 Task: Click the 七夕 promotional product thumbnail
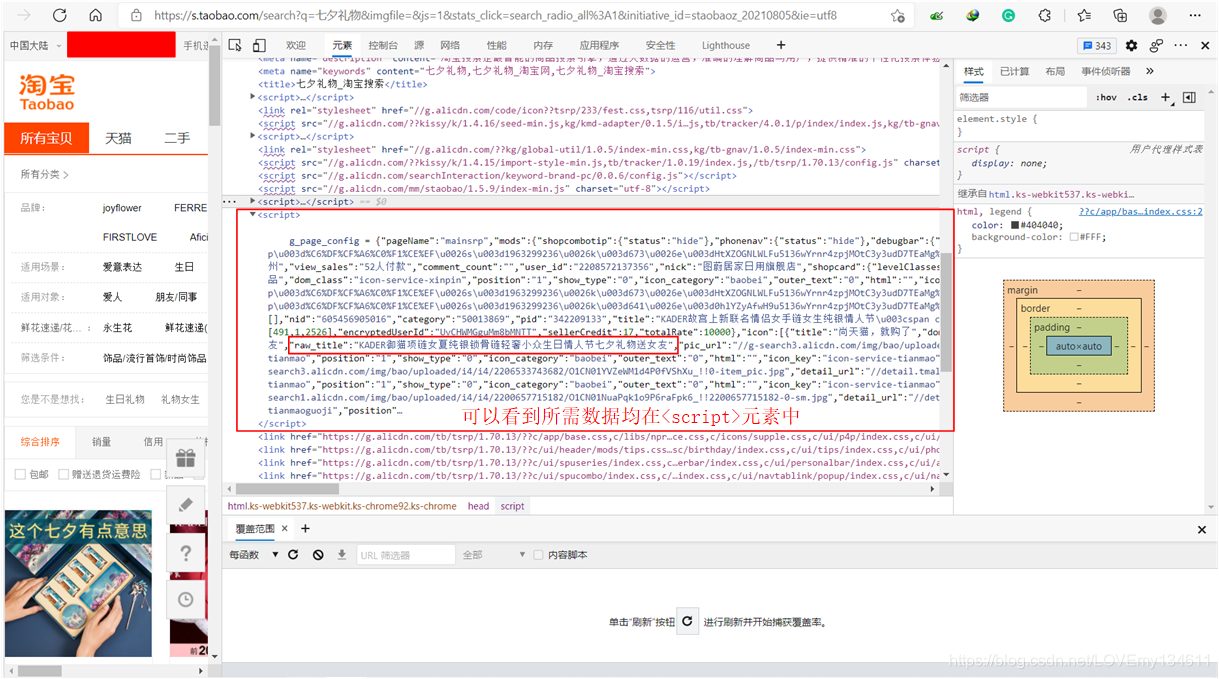(79, 583)
